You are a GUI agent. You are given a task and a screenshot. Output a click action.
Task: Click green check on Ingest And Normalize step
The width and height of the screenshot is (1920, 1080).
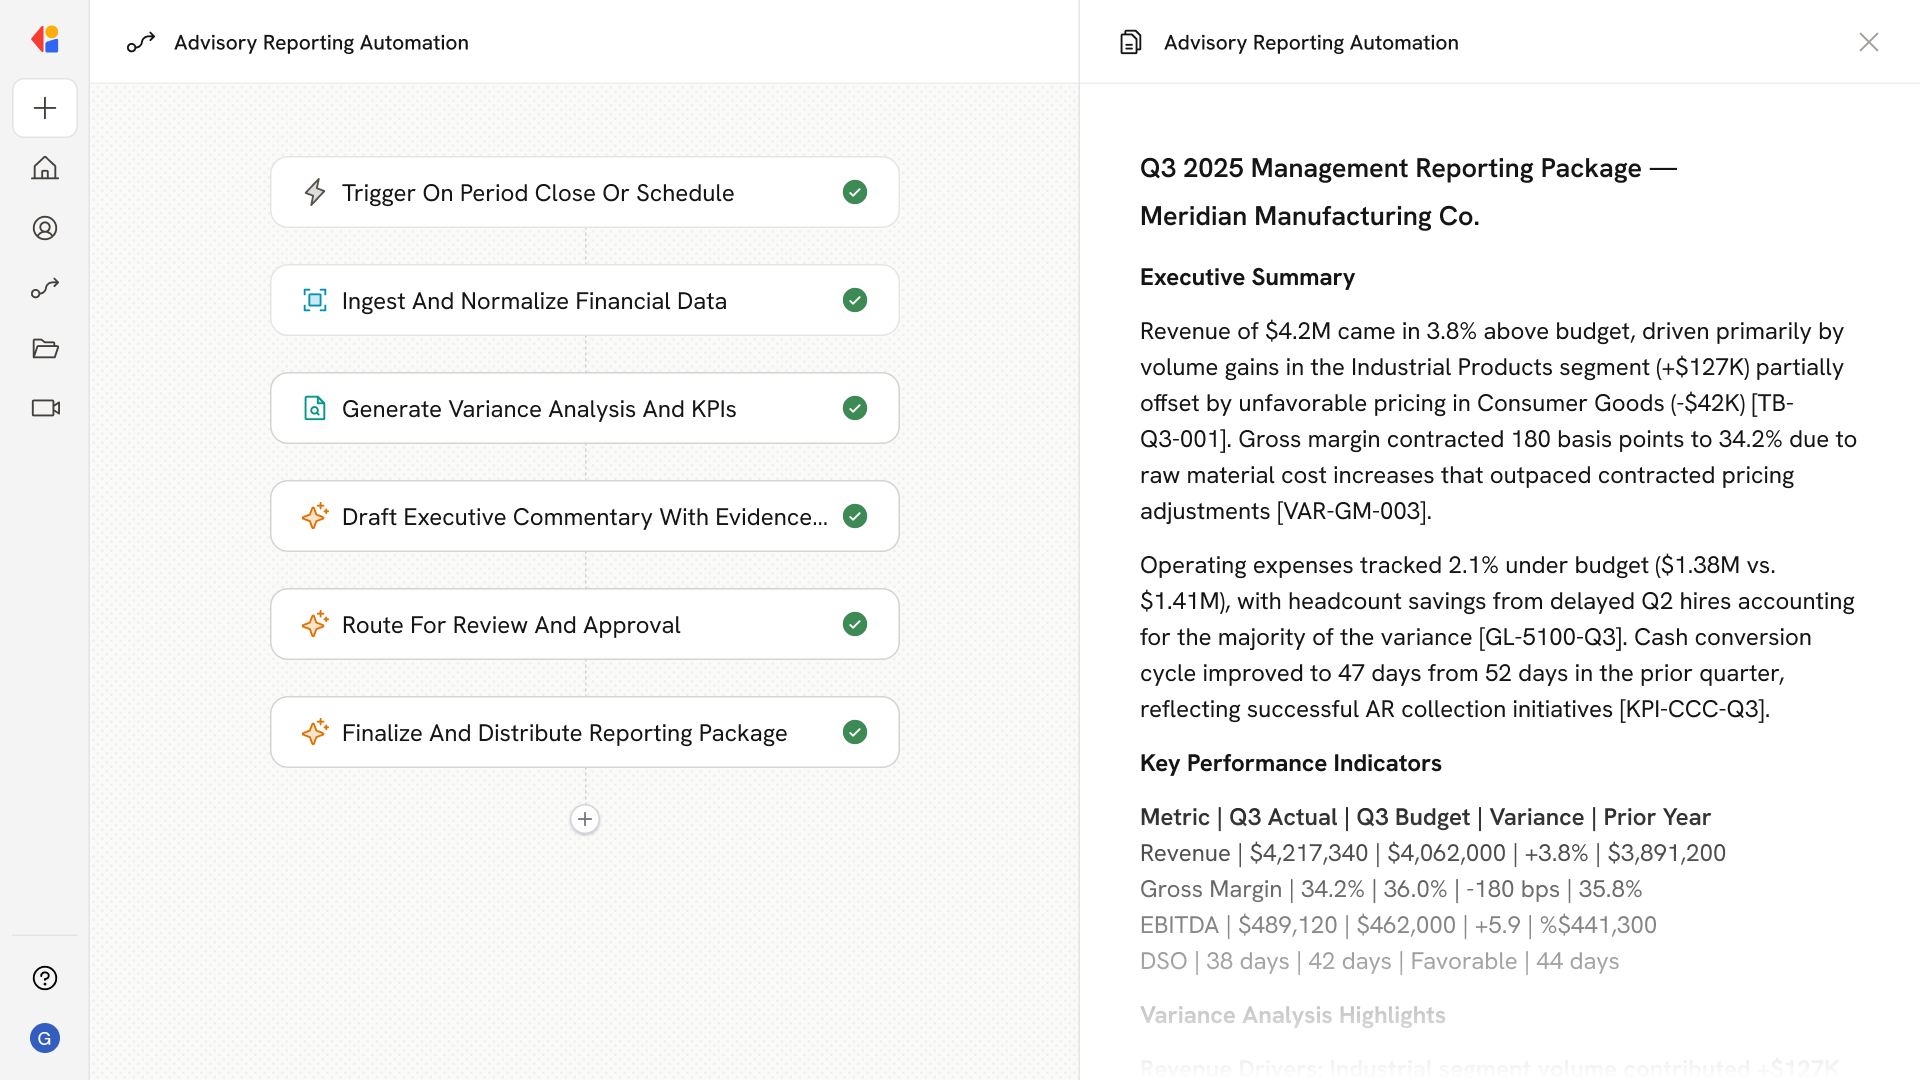click(855, 300)
